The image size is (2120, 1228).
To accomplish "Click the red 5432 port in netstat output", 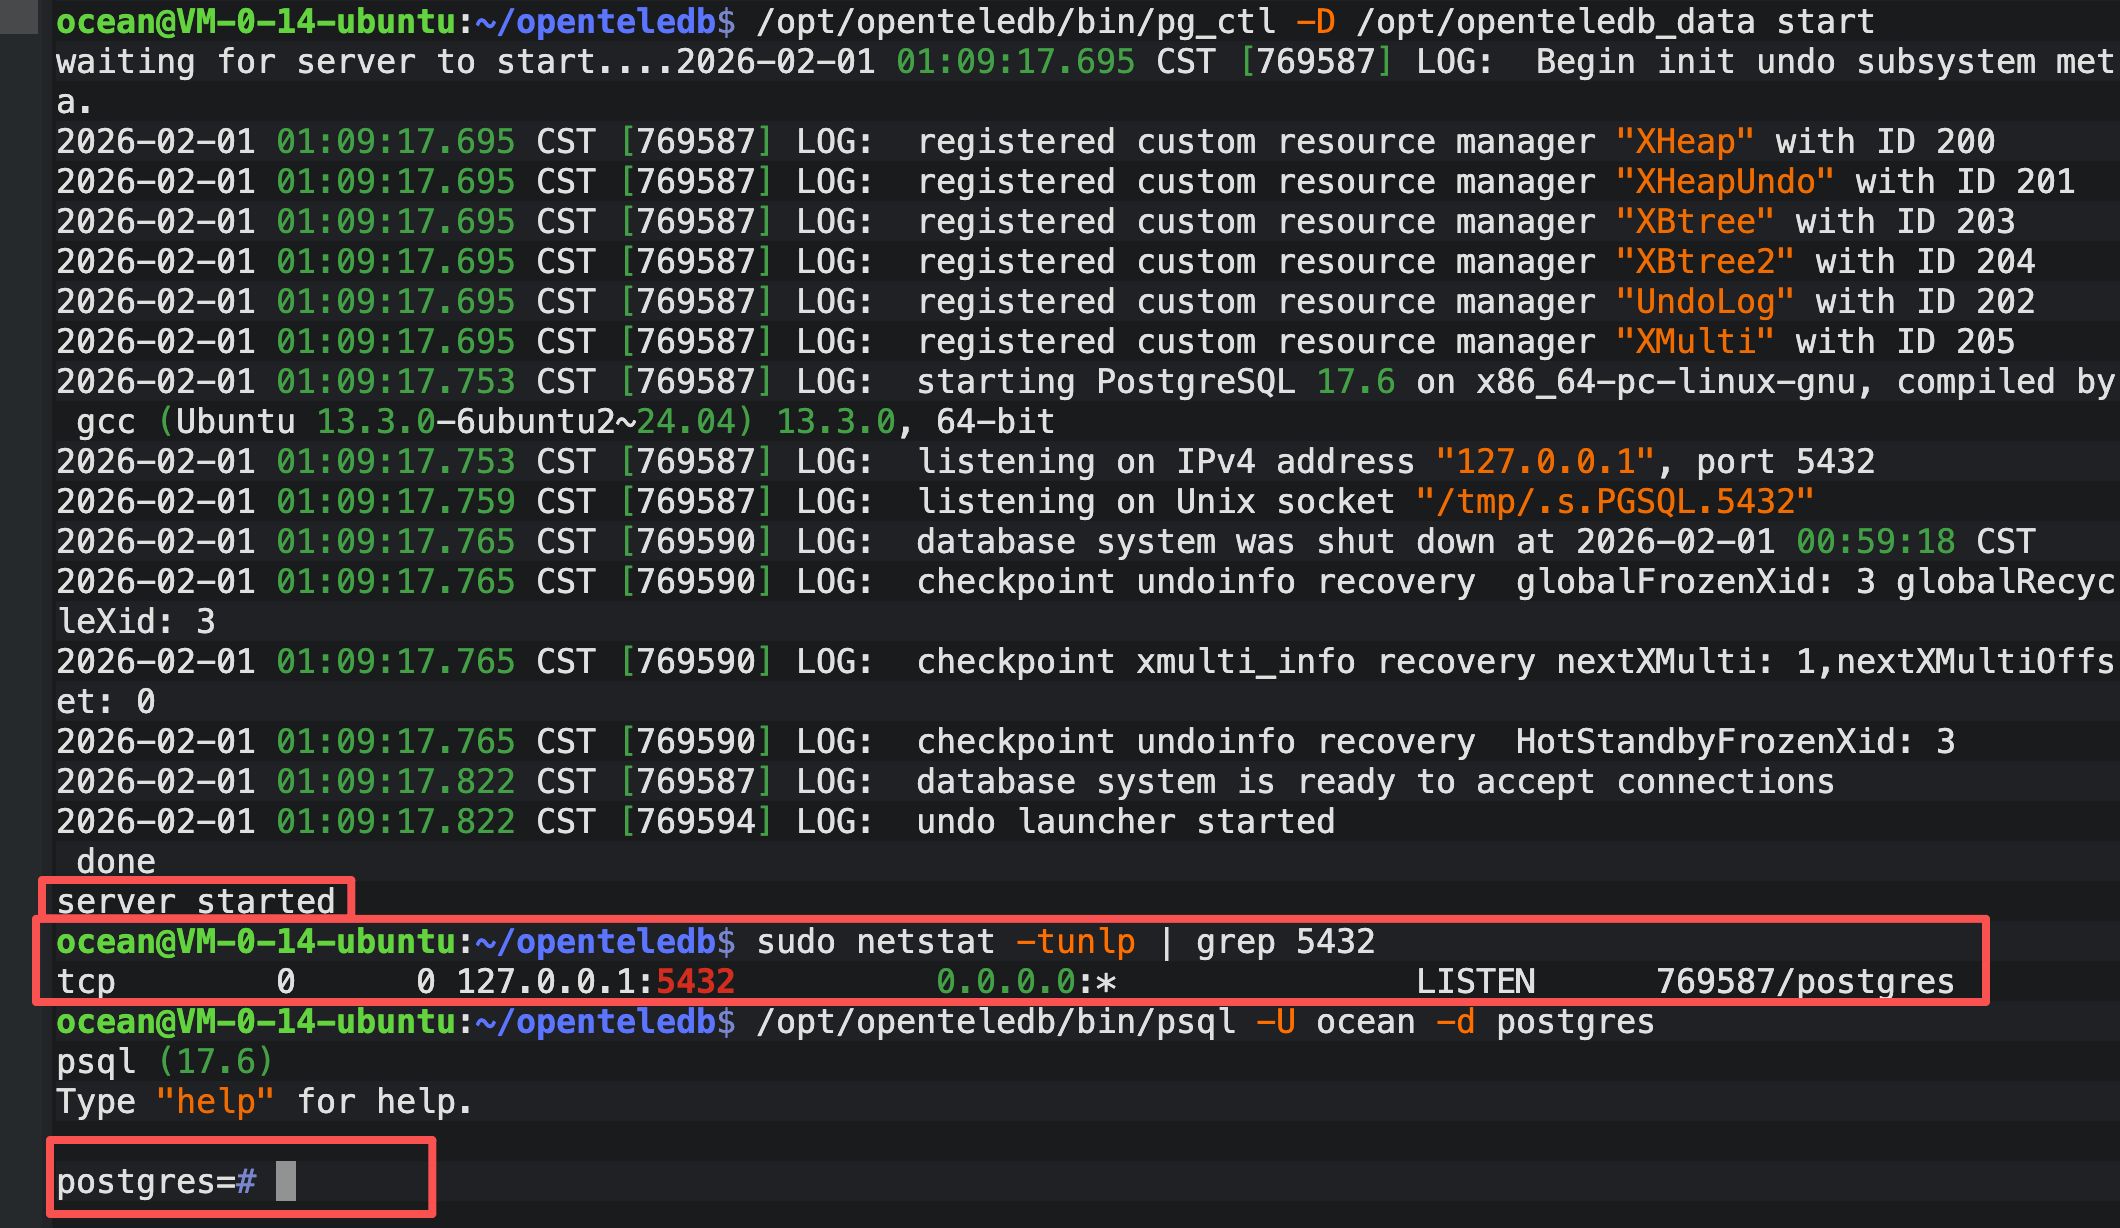I will pos(695,981).
